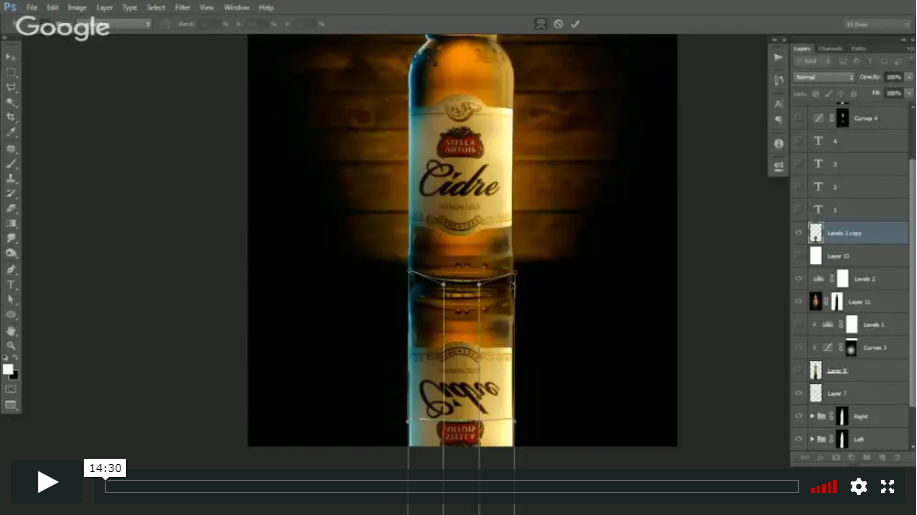Select the Crop tool
Image resolution: width=917 pixels, height=515 pixels.
11,117
